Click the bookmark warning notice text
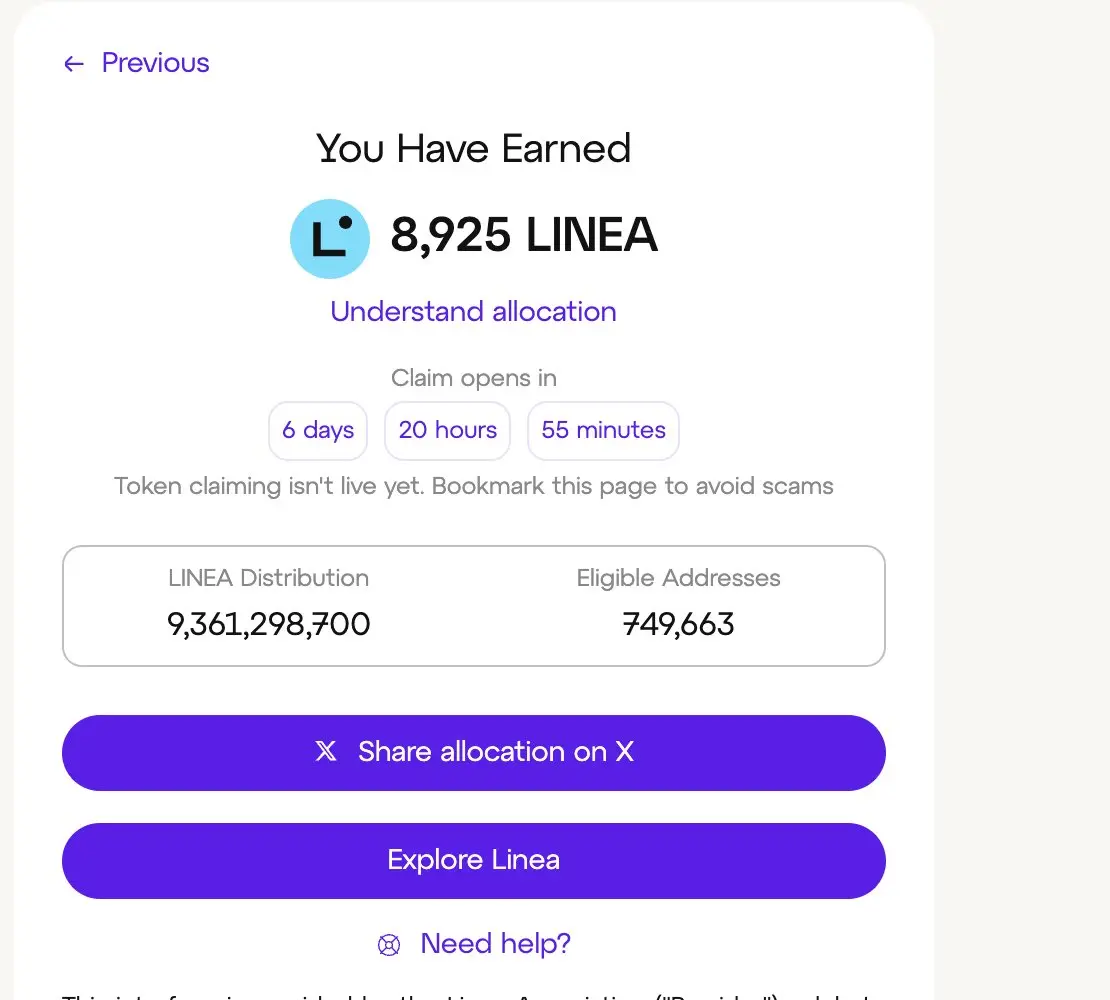 [474, 486]
